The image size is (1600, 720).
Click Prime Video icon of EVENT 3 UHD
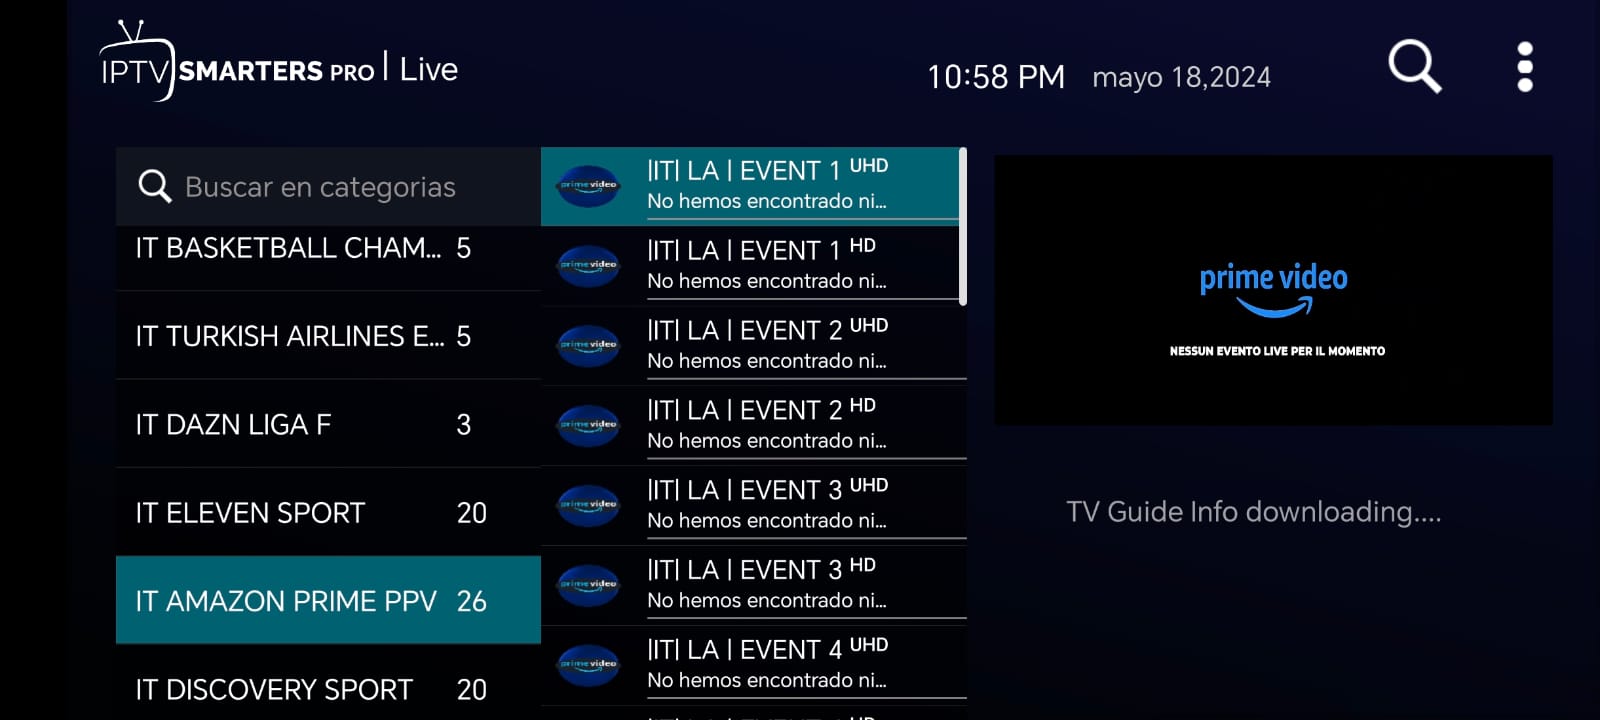(x=588, y=505)
